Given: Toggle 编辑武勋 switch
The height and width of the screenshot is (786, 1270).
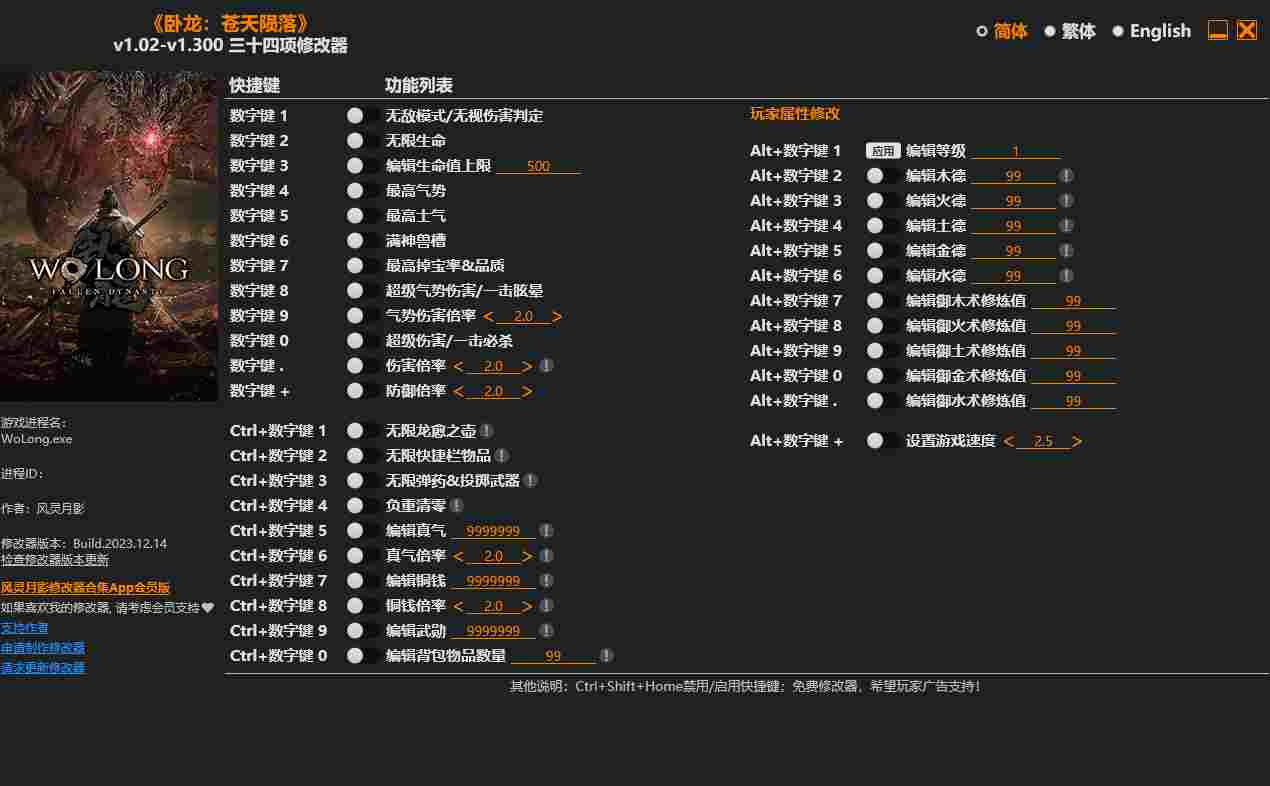Looking at the screenshot, I should pyautogui.click(x=362, y=631).
